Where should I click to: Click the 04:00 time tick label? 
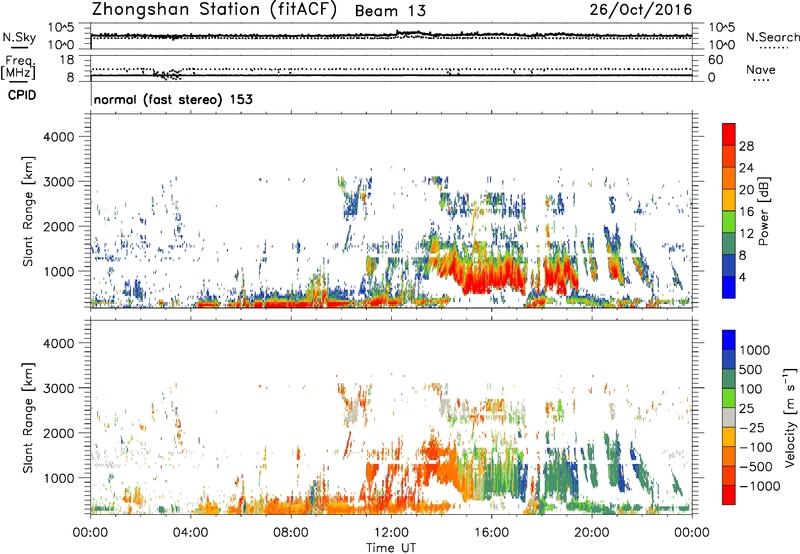coord(190,533)
